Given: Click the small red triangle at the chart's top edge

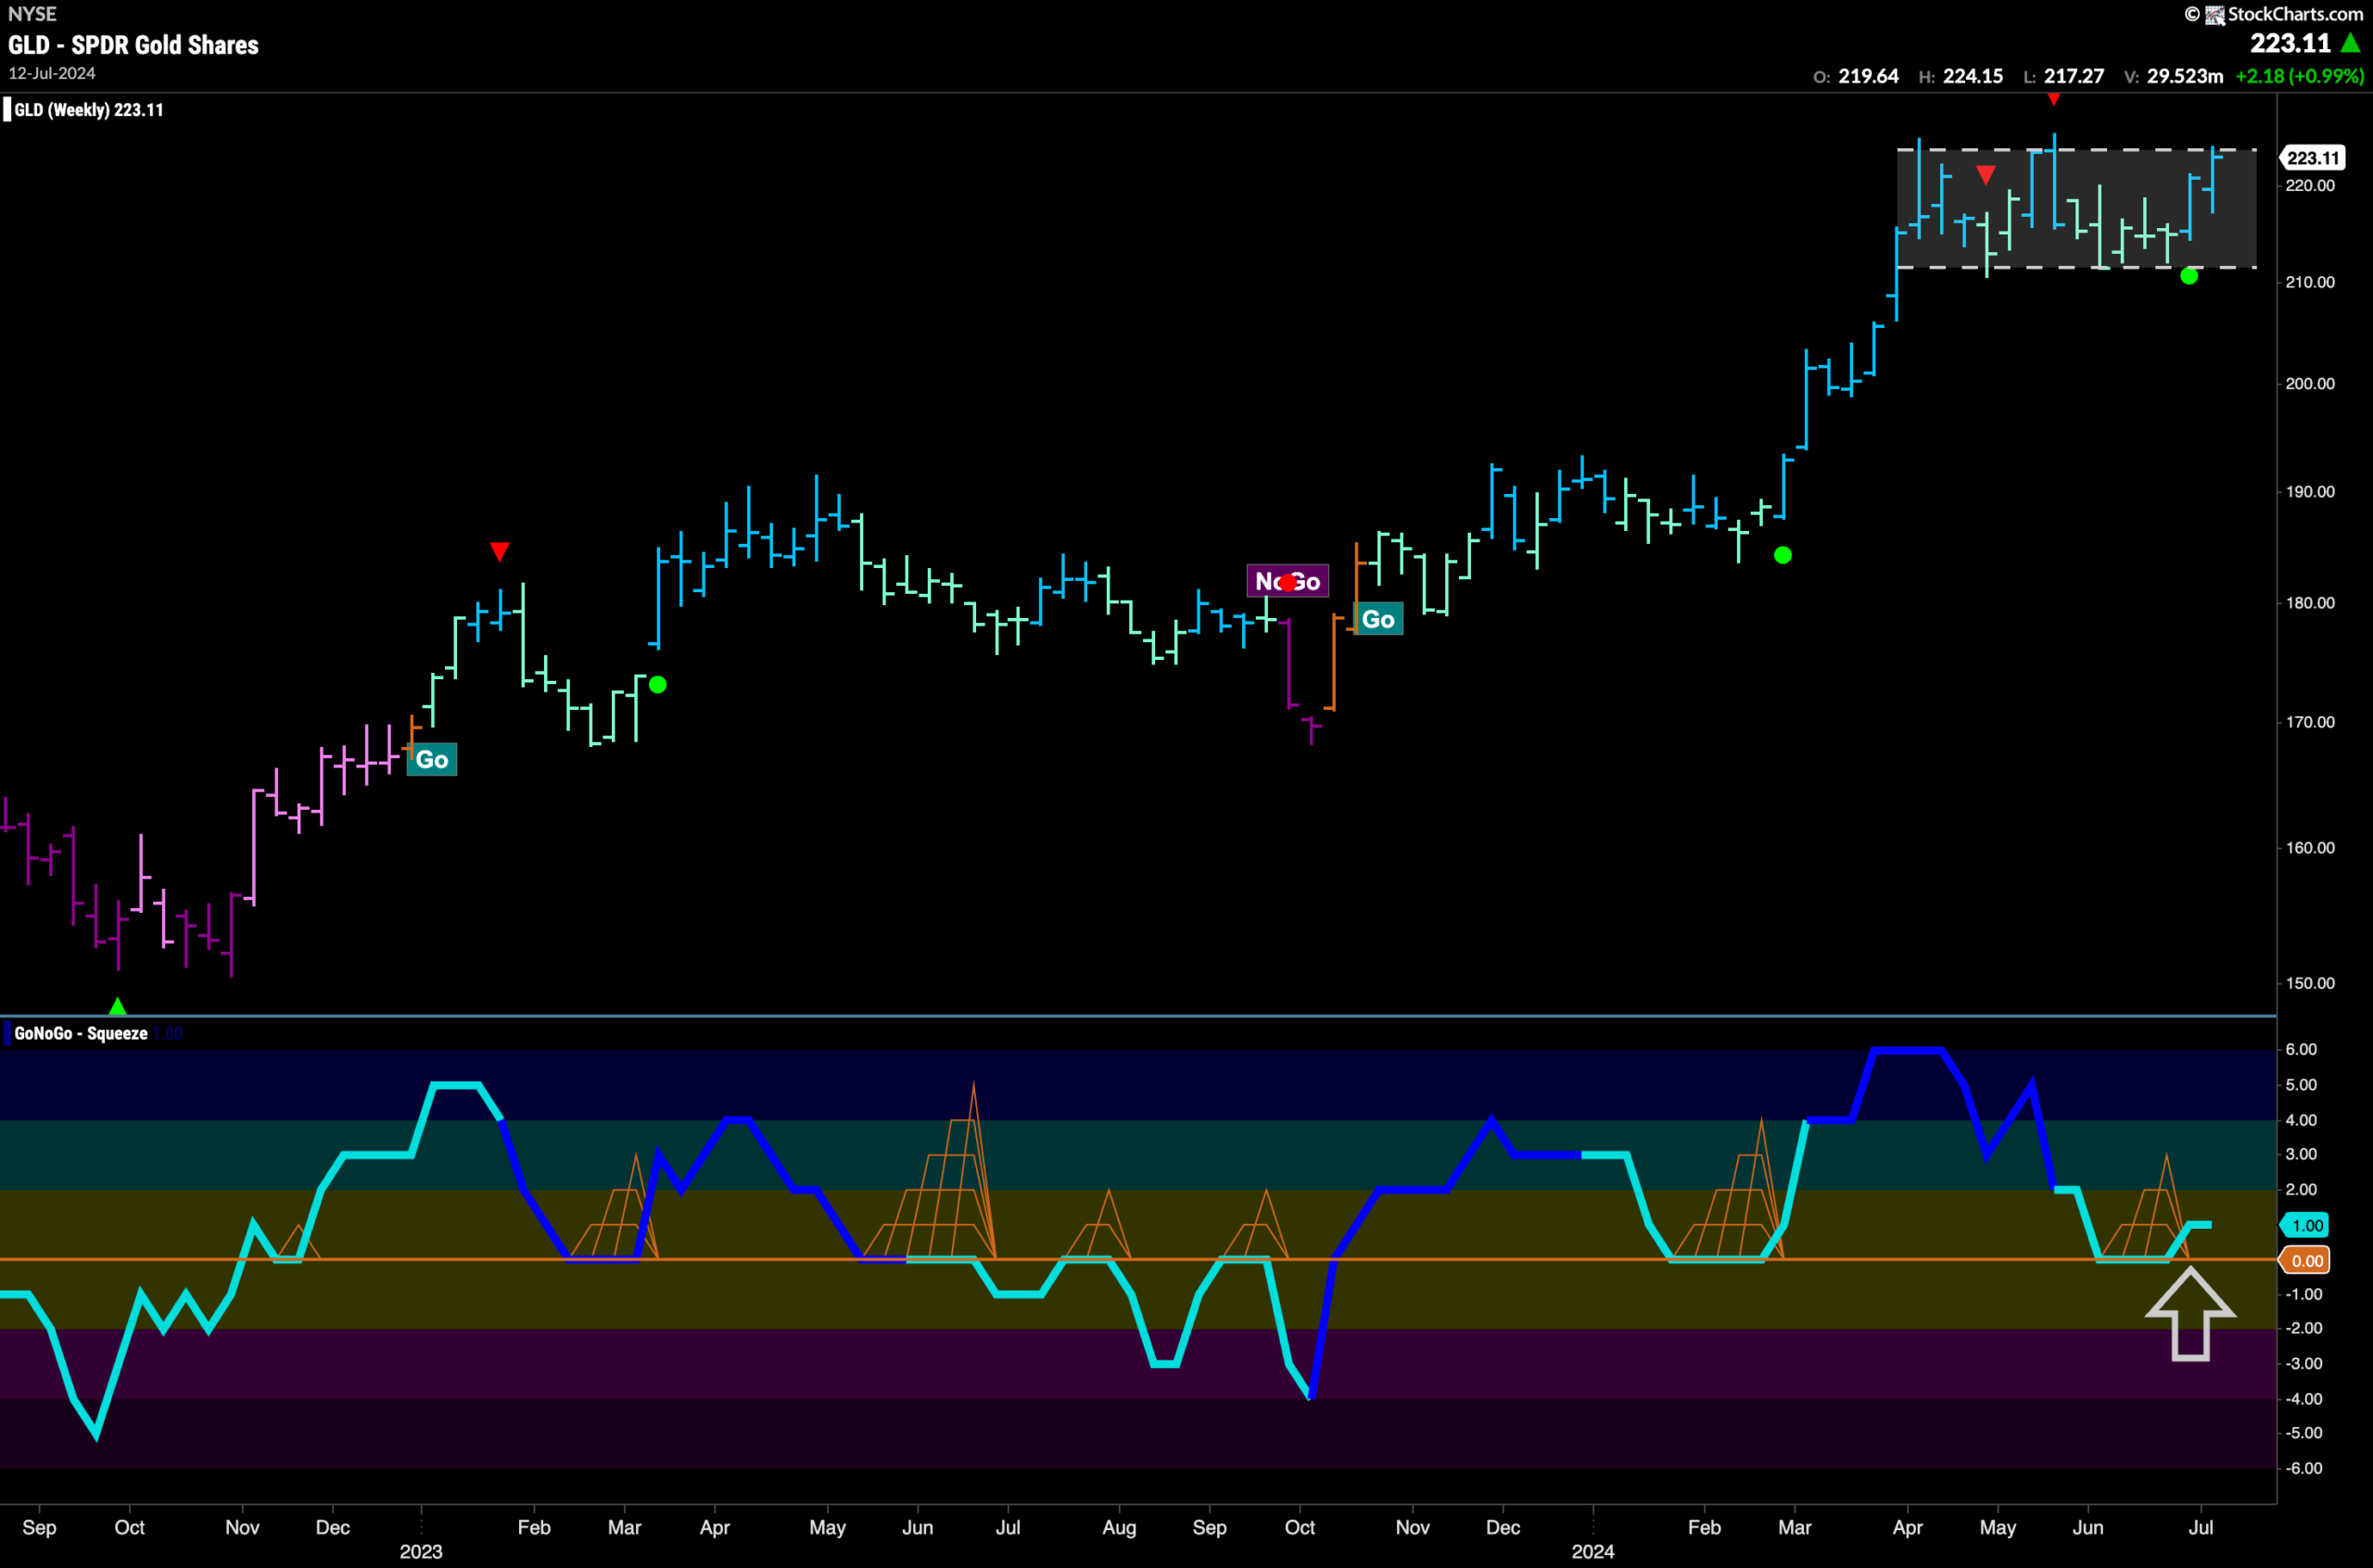Looking at the screenshot, I should [x=2053, y=99].
